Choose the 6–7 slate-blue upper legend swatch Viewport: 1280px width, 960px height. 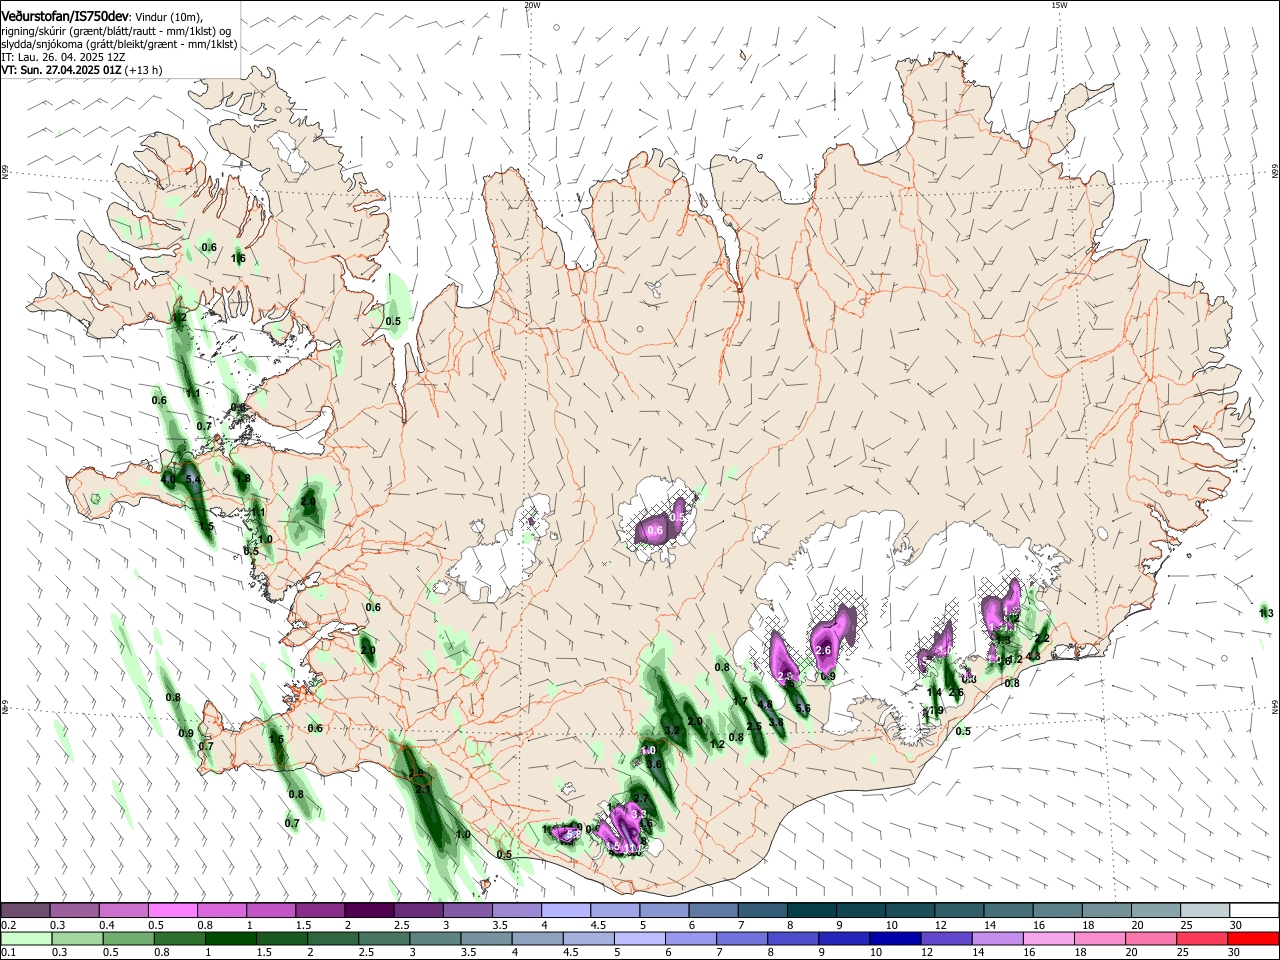pos(714,910)
